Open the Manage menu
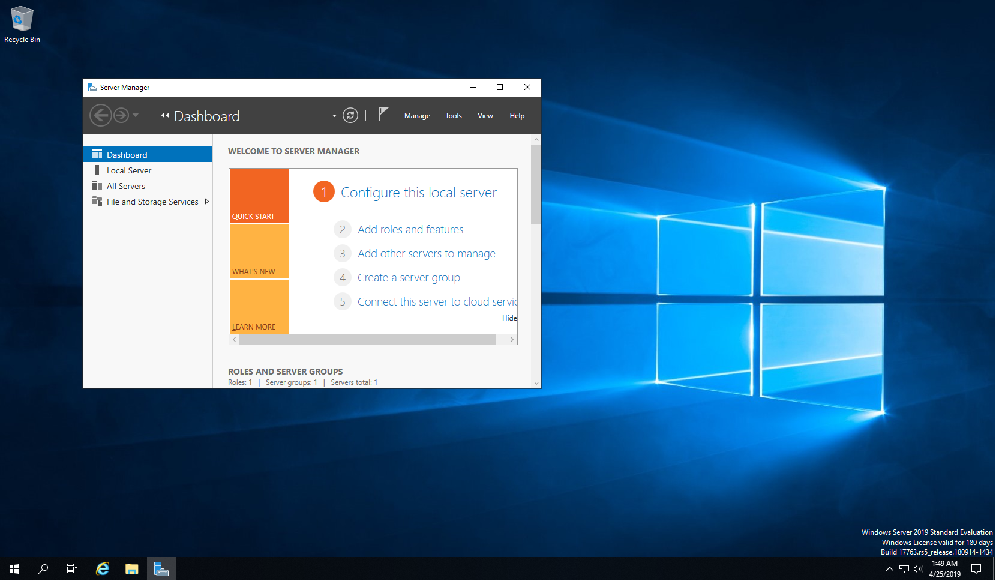 [417, 115]
